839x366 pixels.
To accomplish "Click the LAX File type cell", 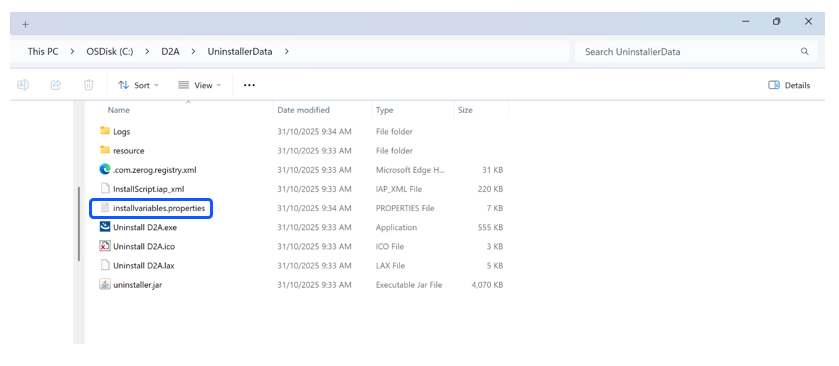I will click(390, 266).
